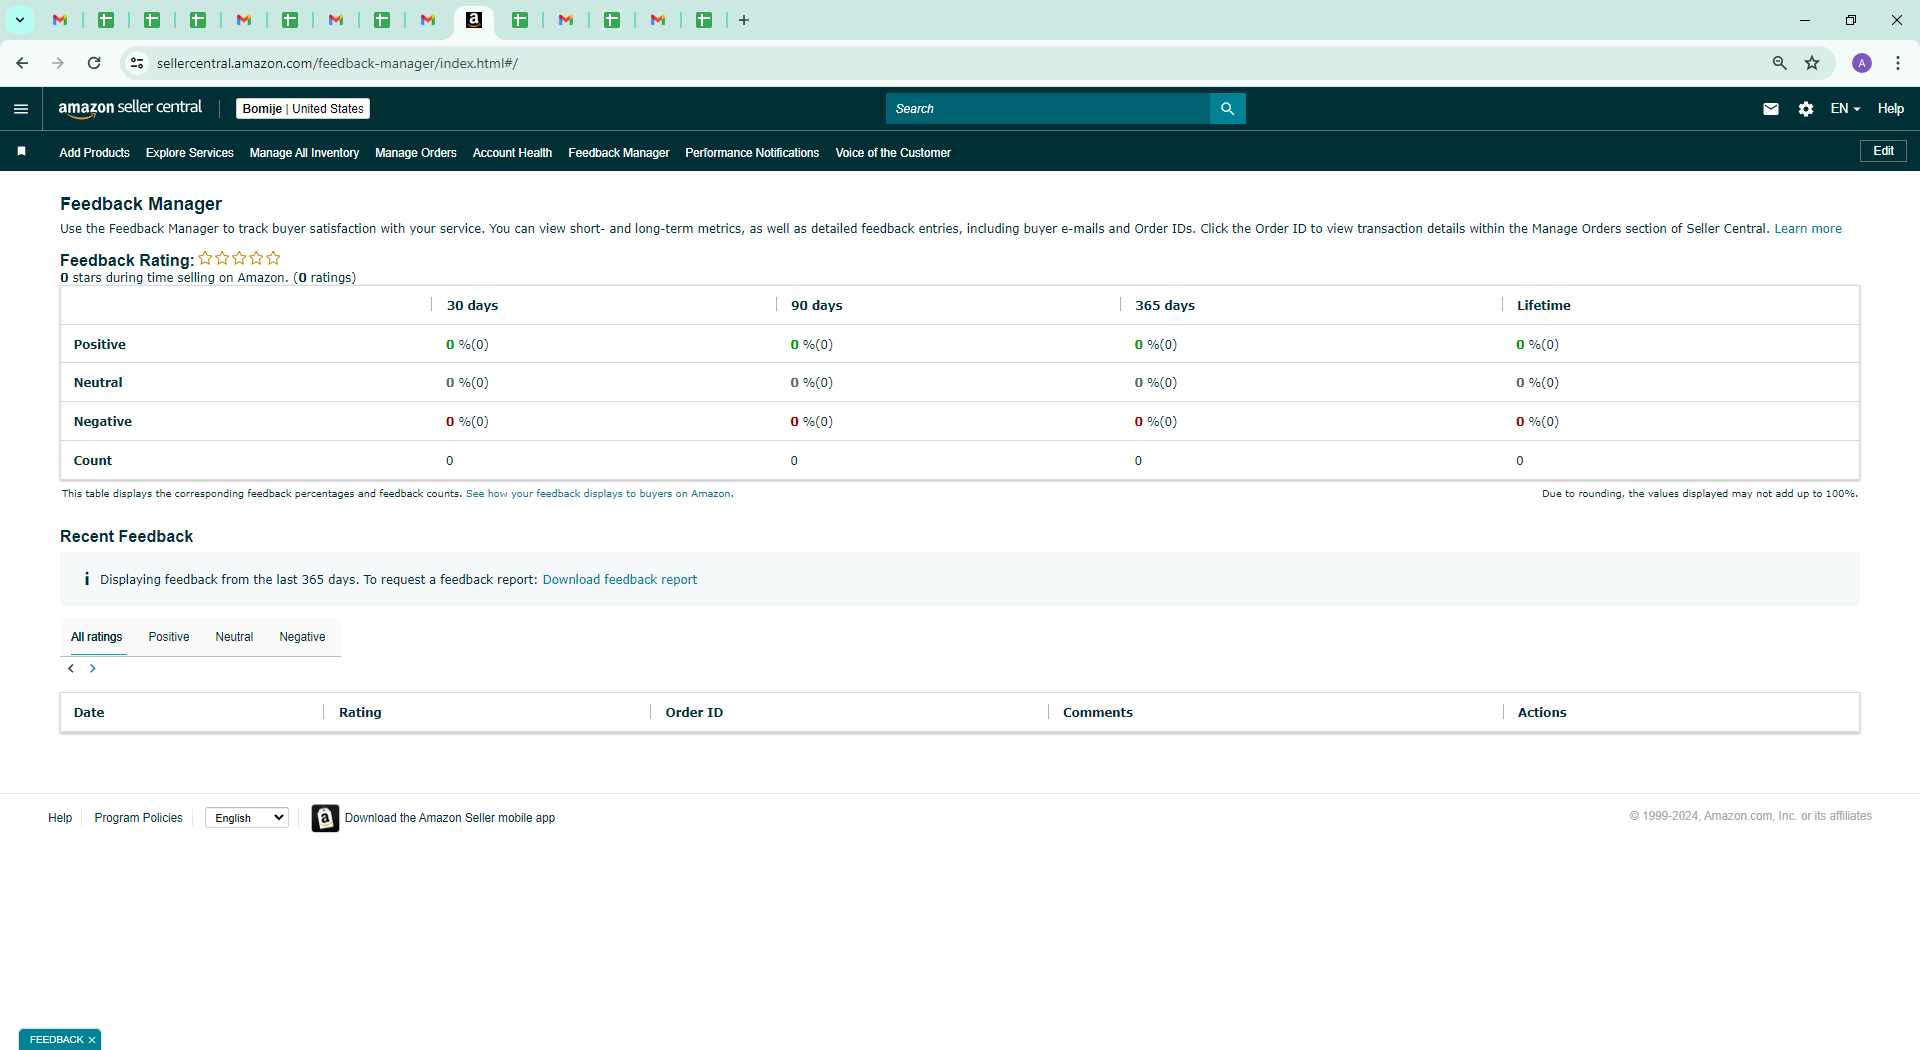The height and width of the screenshot is (1050, 1920).
Task: Click the Order ID column header
Action: click(694, 713)
